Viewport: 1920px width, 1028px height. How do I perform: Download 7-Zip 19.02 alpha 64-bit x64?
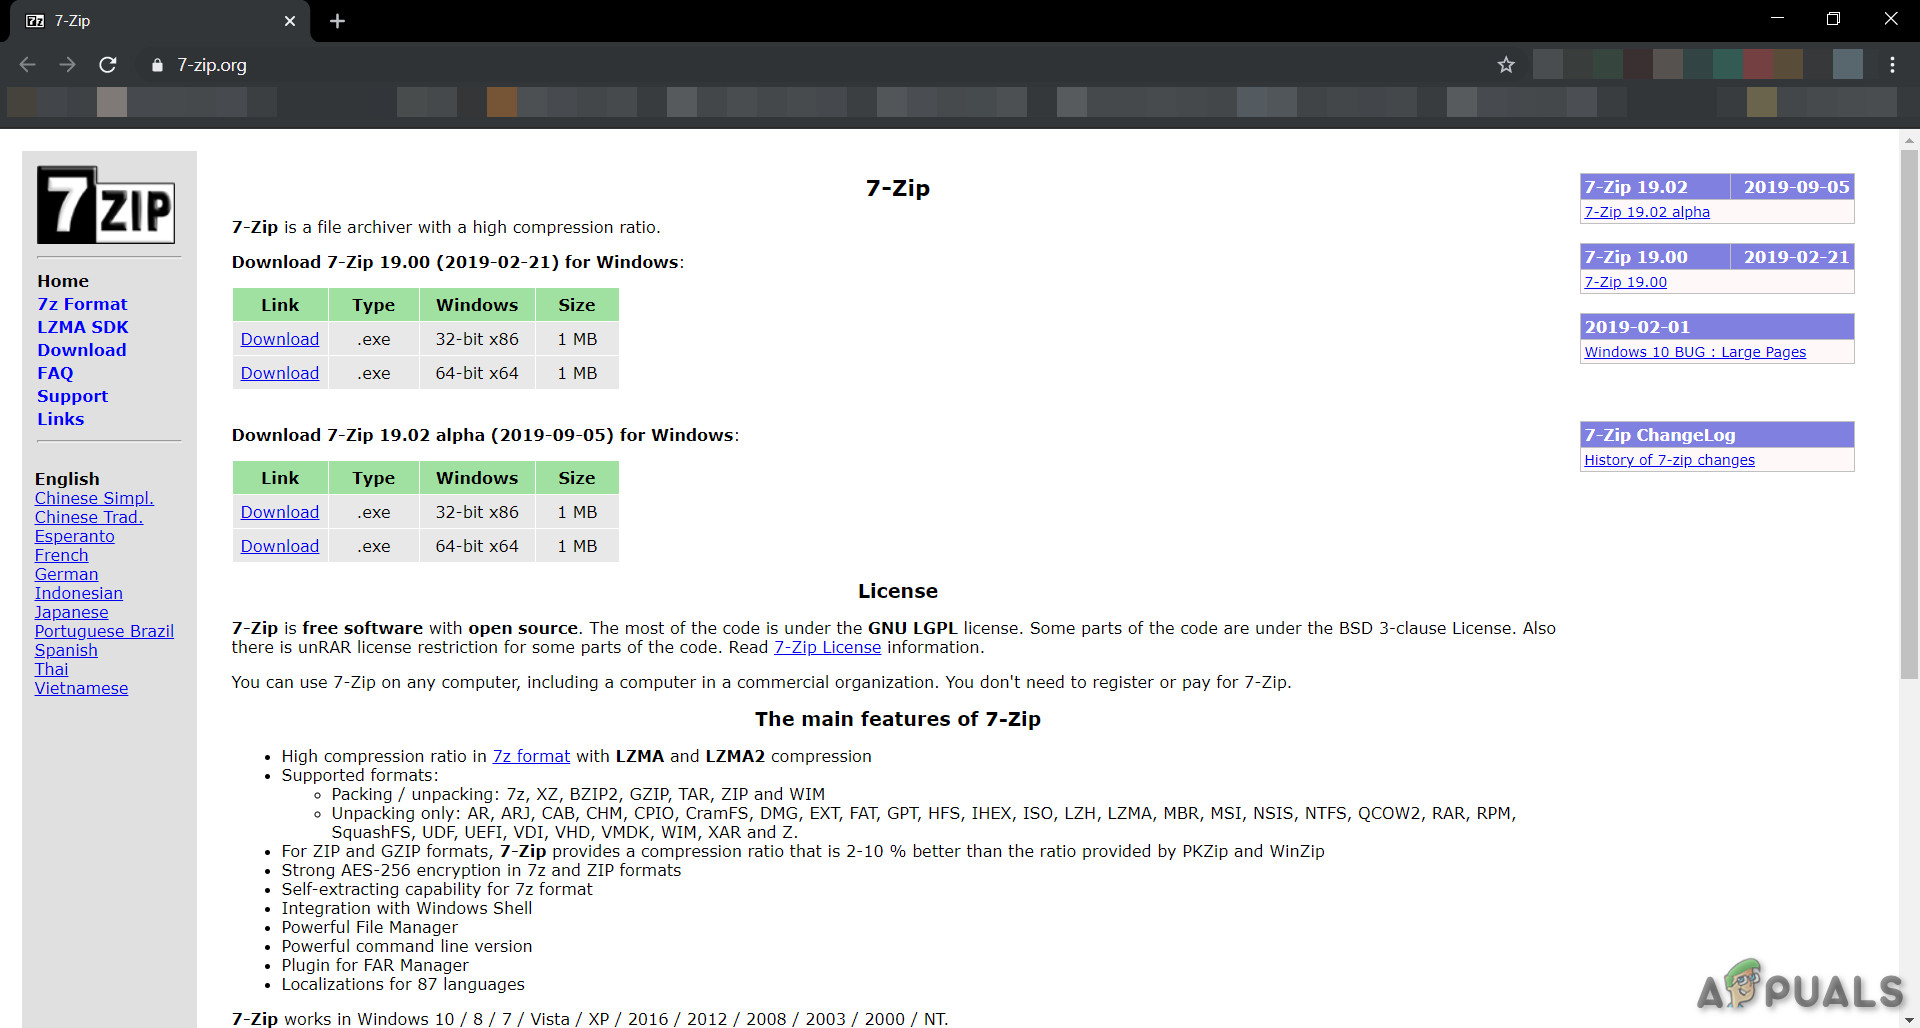pyautogui.click(x=280, y=546)
